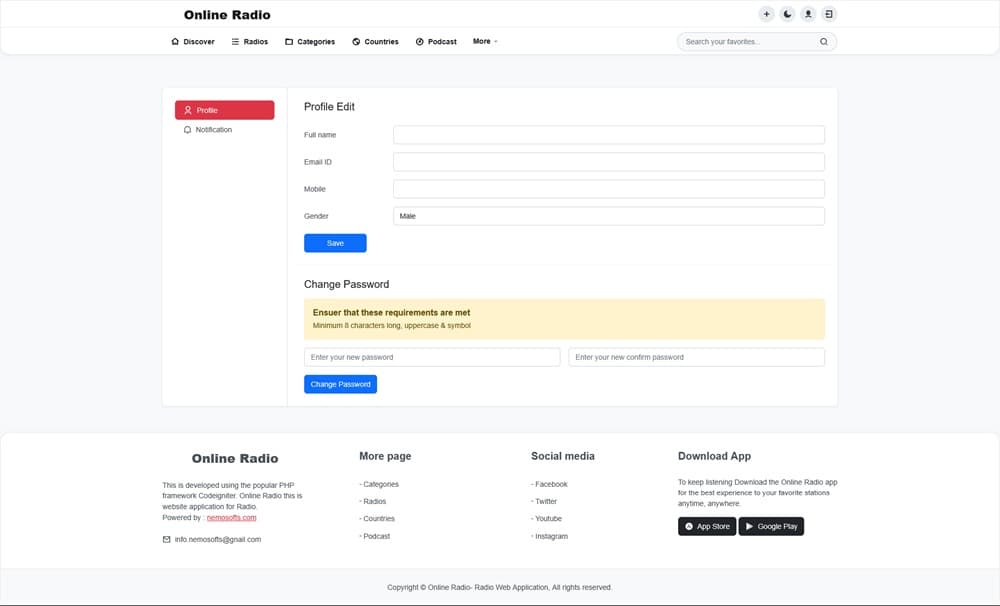Click the search magnifier icon
The height and width of the screenshot is (606, 1000).
point(823,42)
